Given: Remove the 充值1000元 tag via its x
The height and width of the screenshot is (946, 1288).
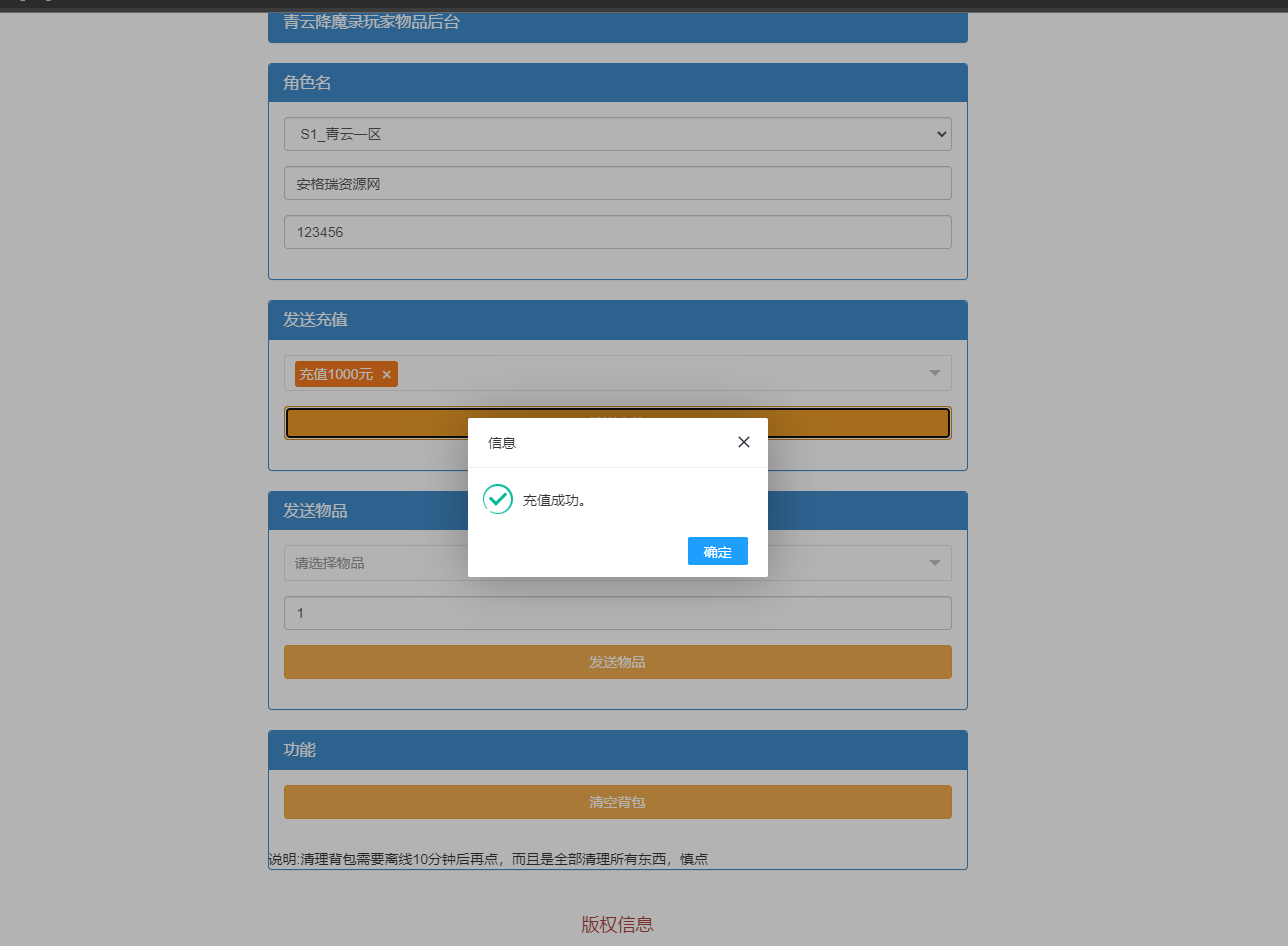Looking at the screenshot, I should click(x=386, y=375).
